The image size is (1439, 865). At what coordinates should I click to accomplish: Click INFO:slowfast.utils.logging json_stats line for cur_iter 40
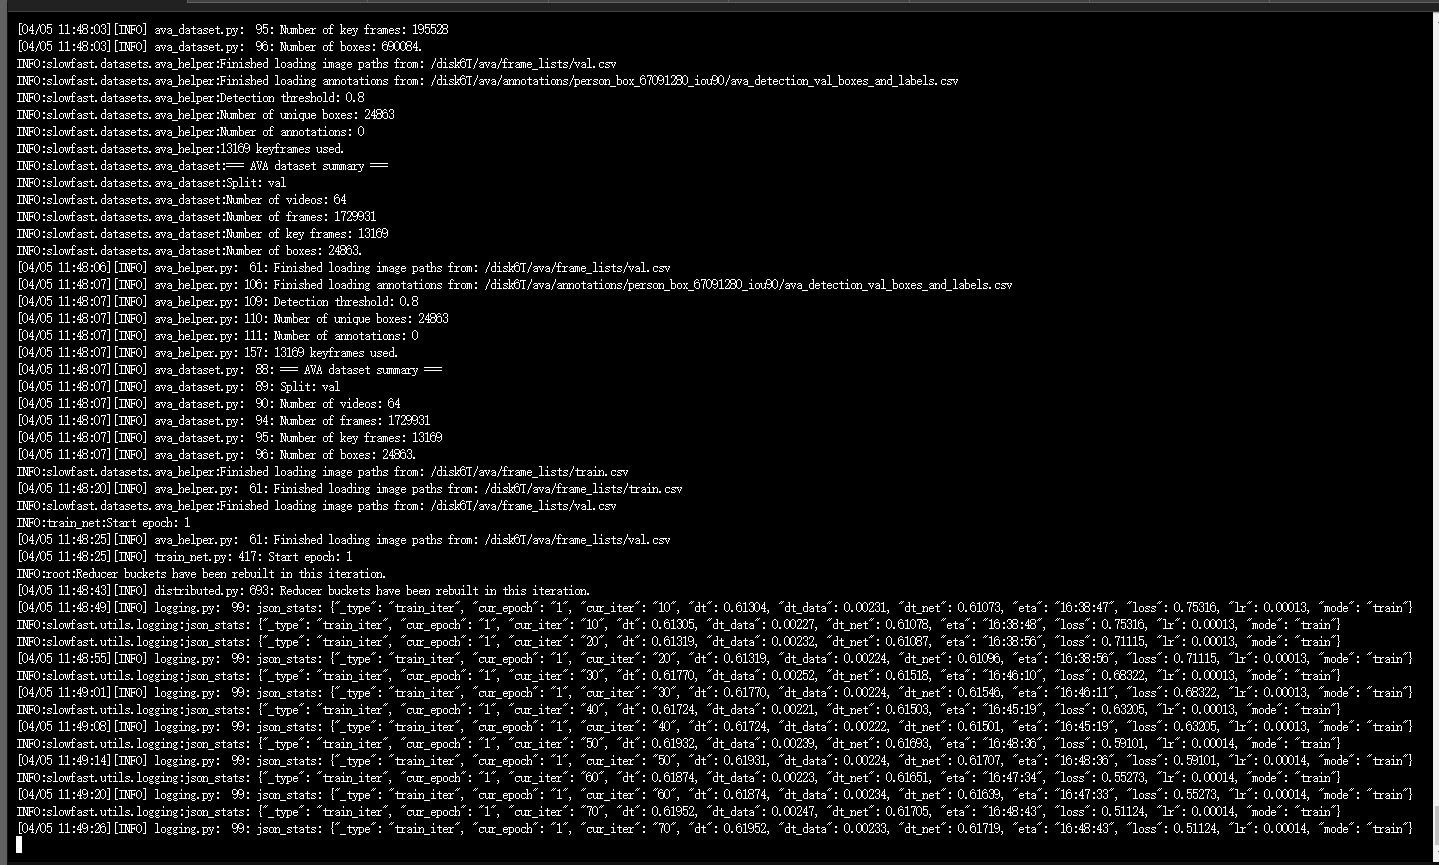679,710
